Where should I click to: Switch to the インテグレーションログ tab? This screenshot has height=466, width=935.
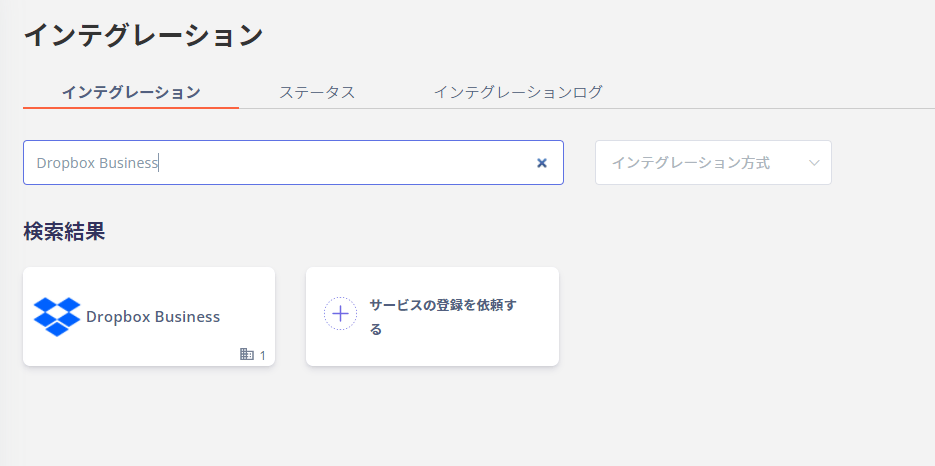coord(518,92)
